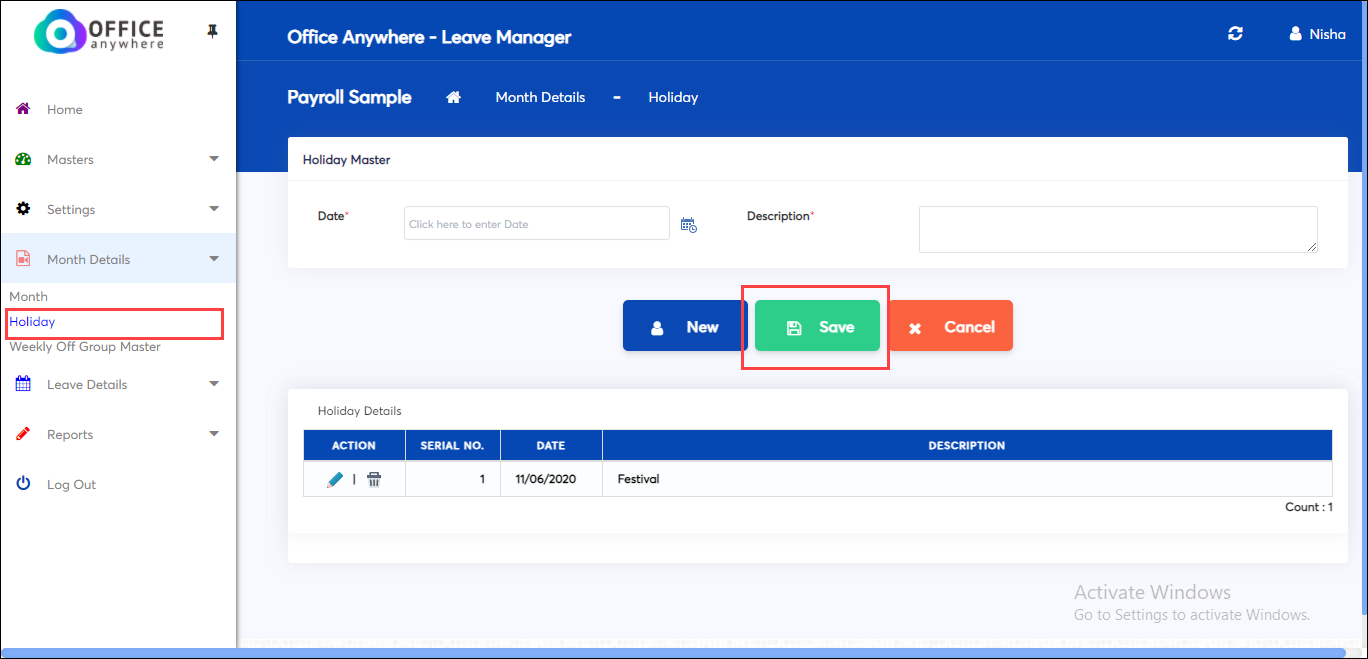
Task: Click the SERIAL NO. column header
Action: click(x=452, y=445)
